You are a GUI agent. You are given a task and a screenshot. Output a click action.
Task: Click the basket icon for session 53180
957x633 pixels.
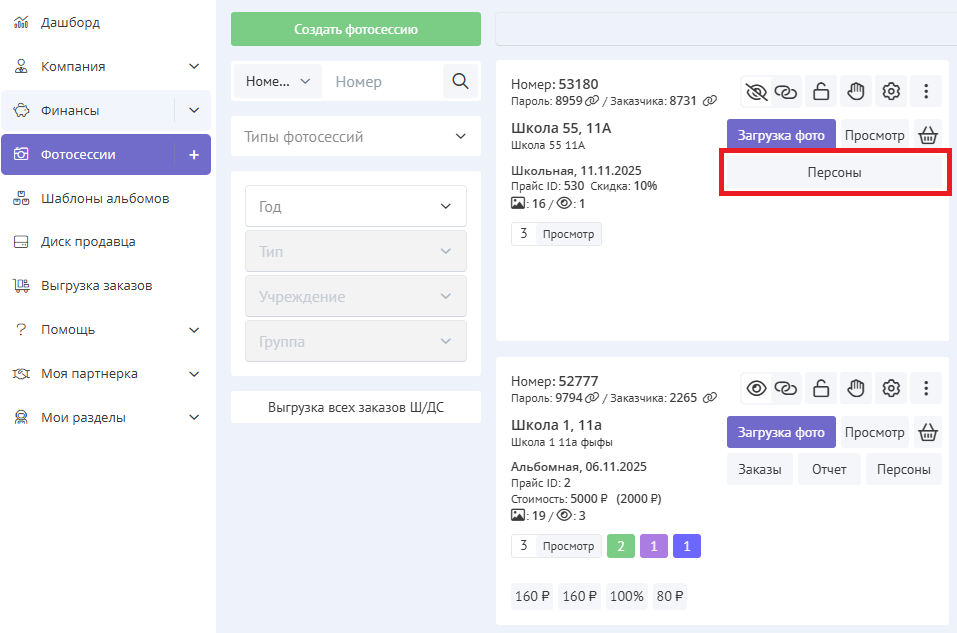point(927,135)
